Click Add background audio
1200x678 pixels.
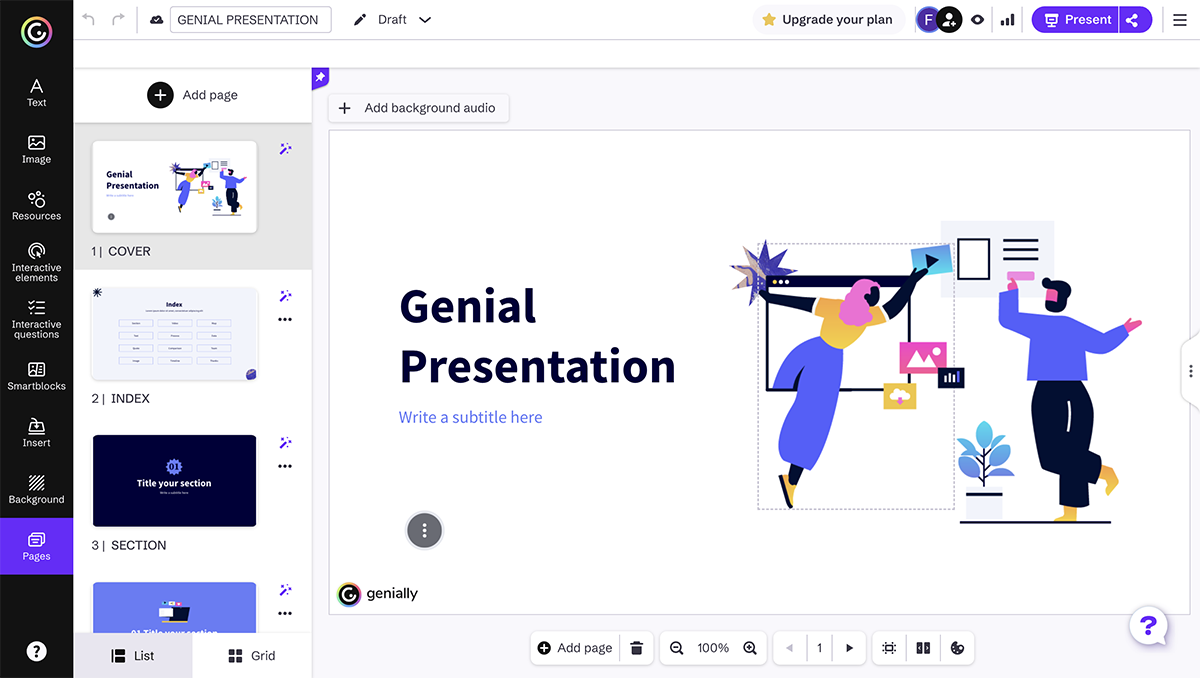coord(418,108)
